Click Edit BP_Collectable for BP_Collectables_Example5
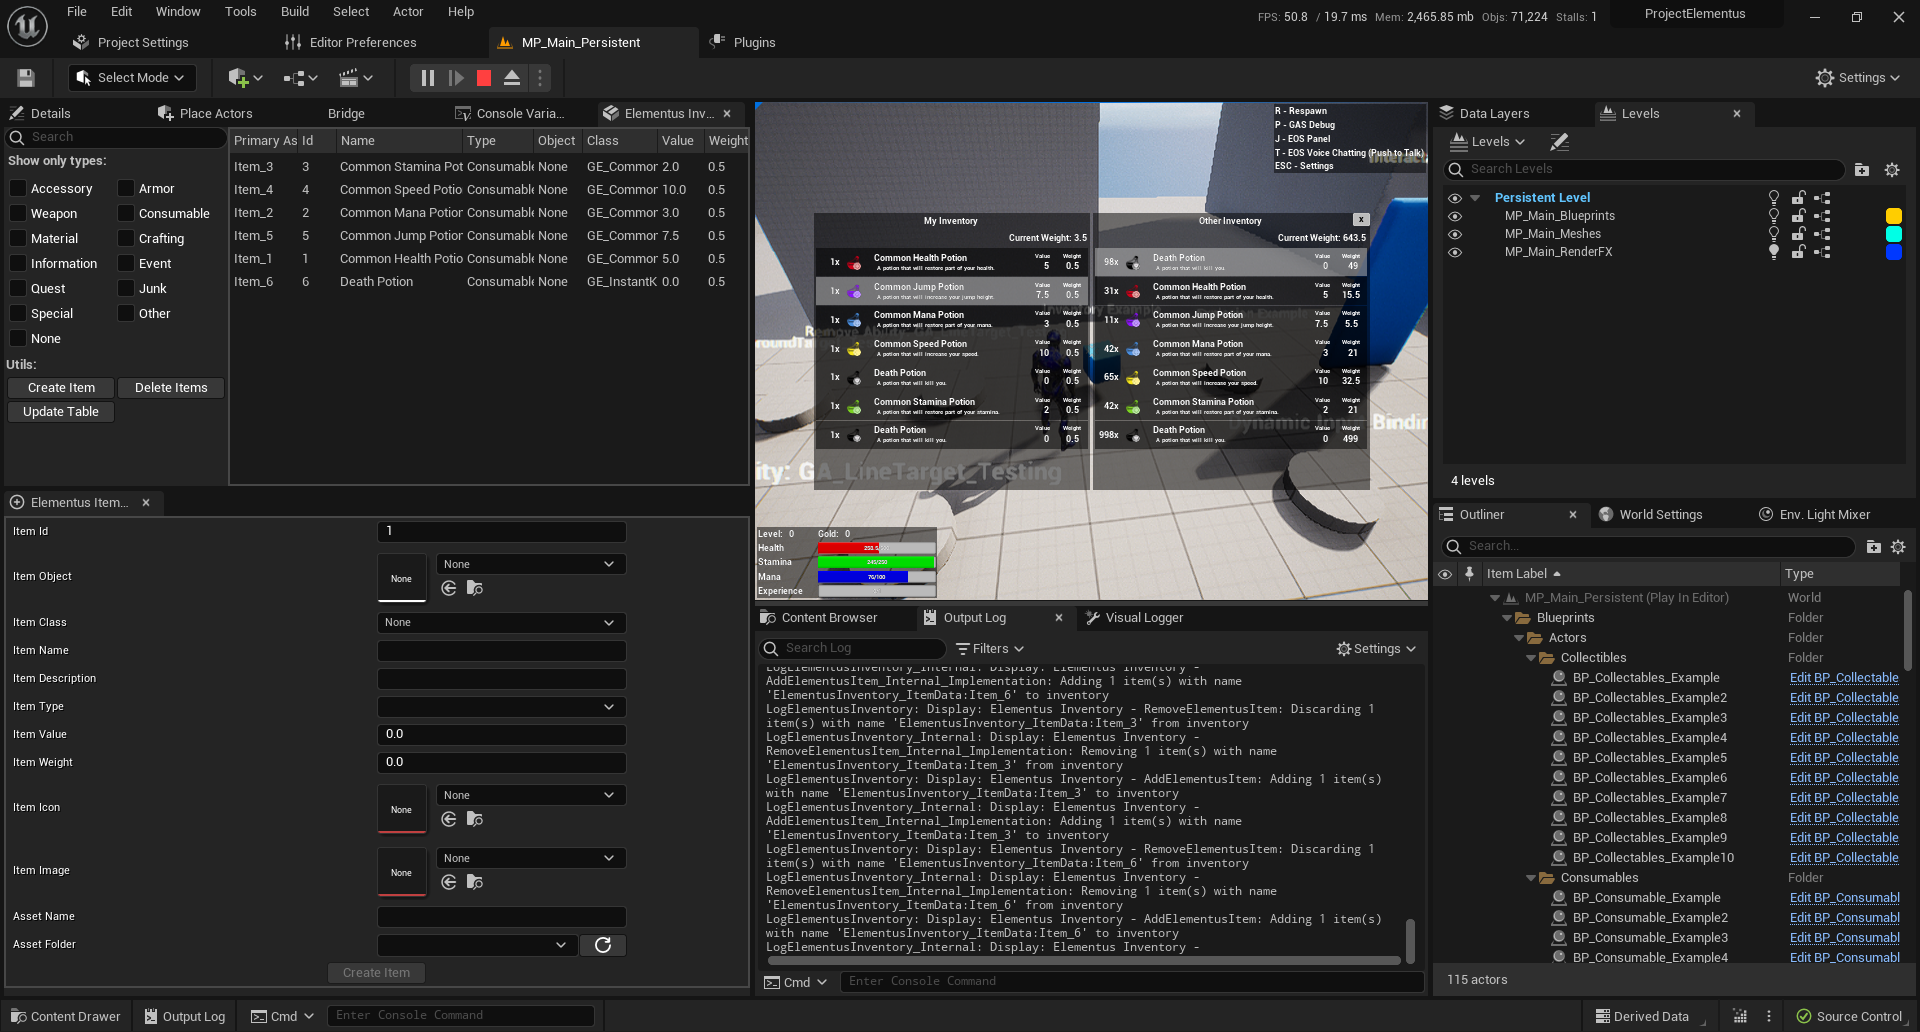This screenshot has width=1920, height=1032. [1843, 757]
